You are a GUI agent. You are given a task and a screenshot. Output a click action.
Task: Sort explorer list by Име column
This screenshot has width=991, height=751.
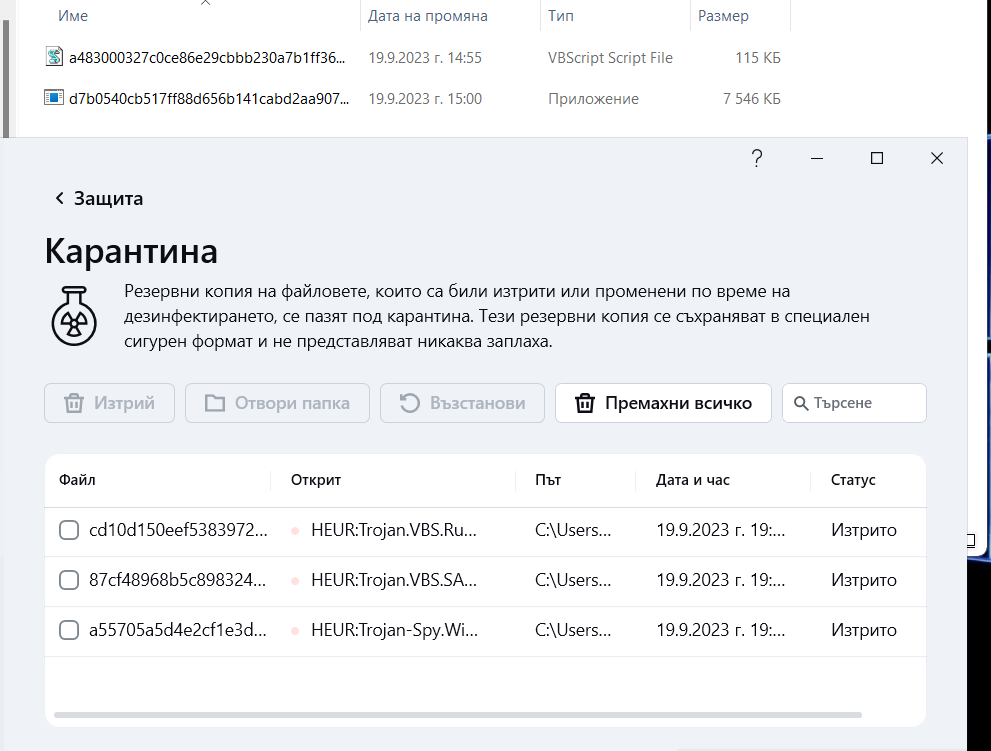[x=73, y=16]
